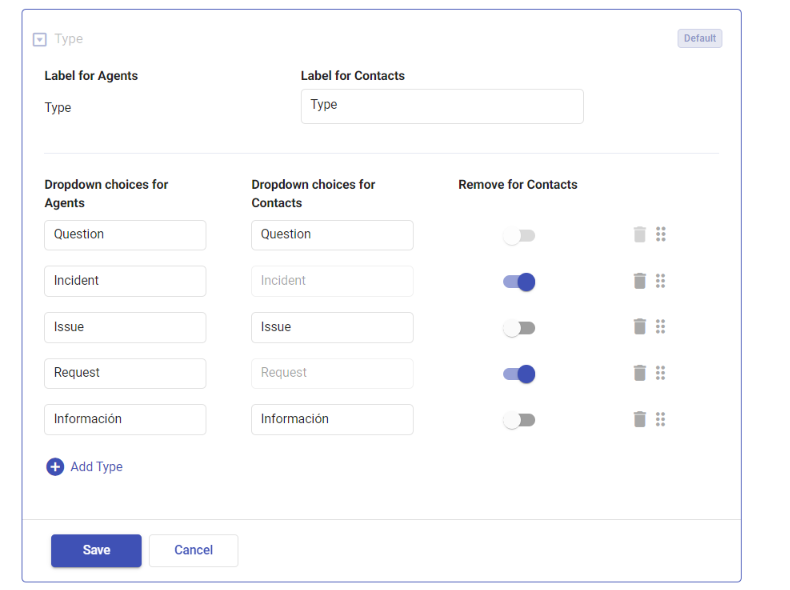Click the plus icon beside Add Type

point(55,467)
